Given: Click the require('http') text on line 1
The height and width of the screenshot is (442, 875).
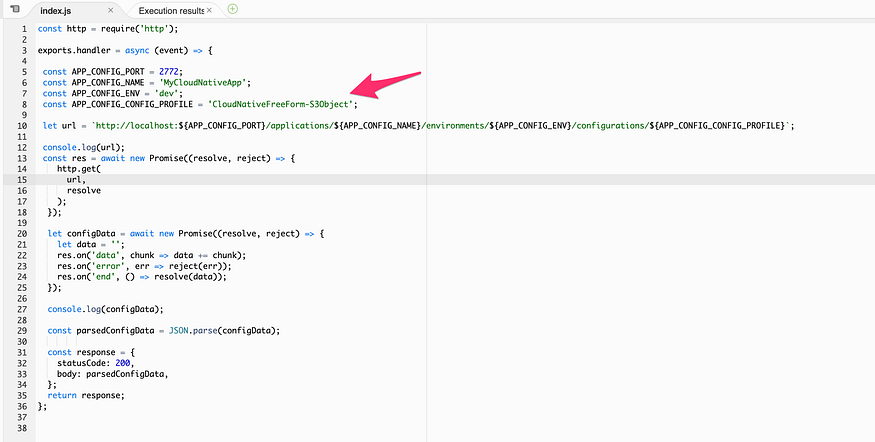Looking at the screenshot, I should click(139, 29).
